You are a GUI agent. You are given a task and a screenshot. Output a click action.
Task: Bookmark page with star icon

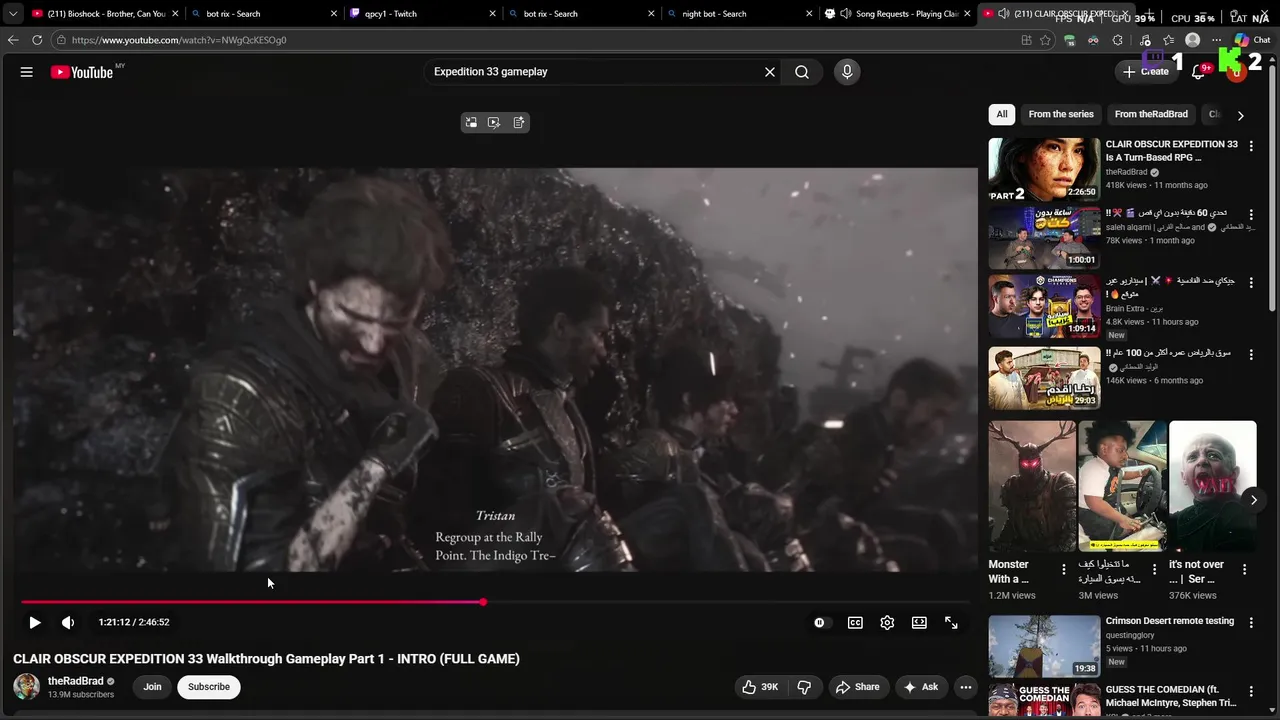[x=1045, y=40]
